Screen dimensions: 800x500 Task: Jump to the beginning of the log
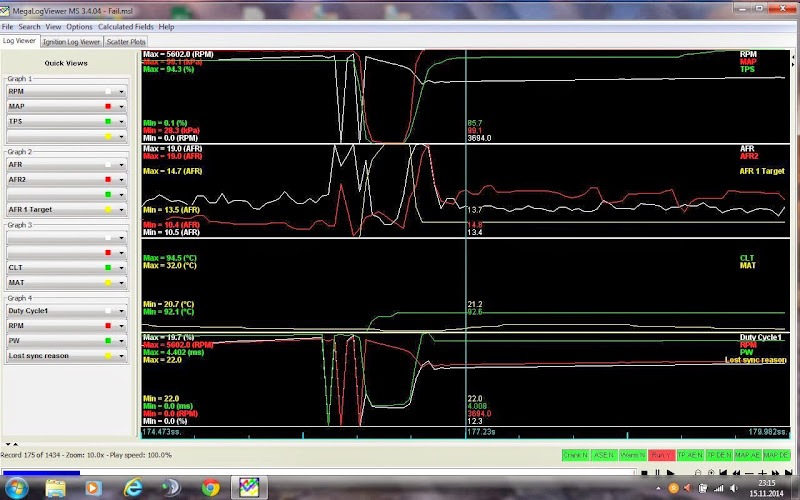coord(723,473)
